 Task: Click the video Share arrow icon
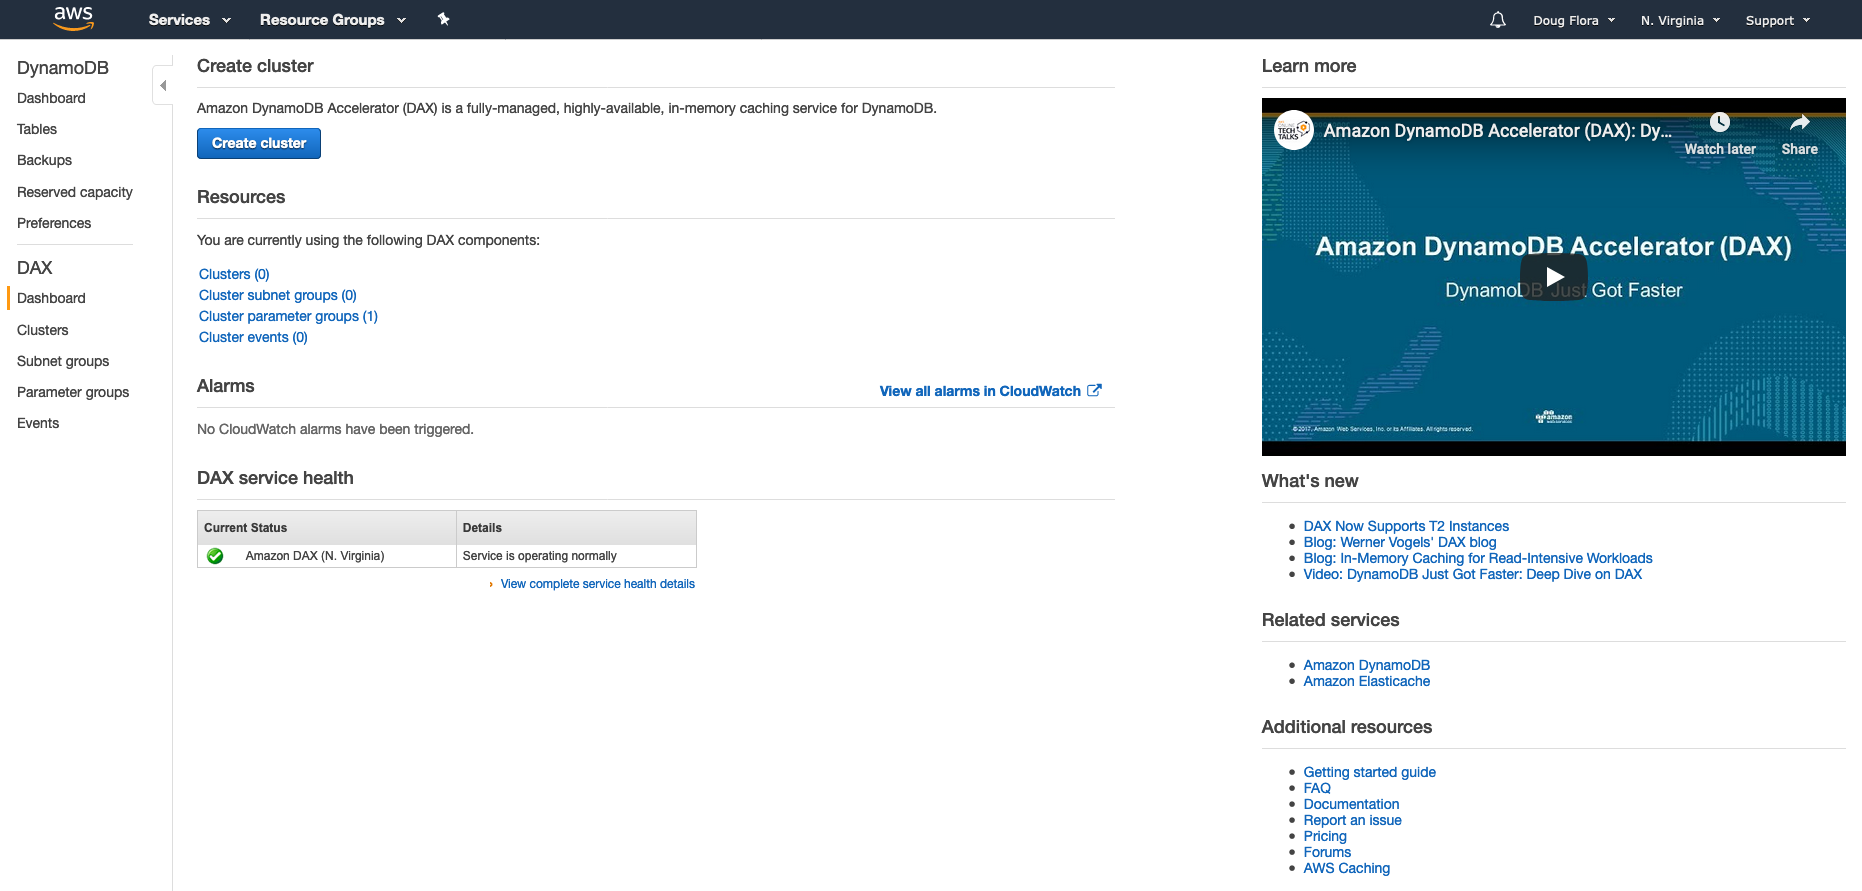tap(1799, 122)
